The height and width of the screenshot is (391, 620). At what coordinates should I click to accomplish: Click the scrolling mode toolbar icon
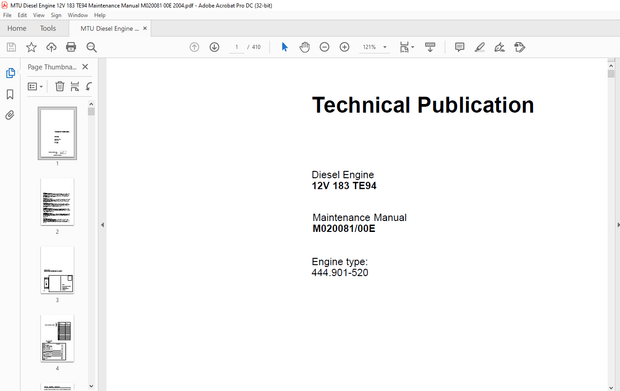tap(430, 47)
